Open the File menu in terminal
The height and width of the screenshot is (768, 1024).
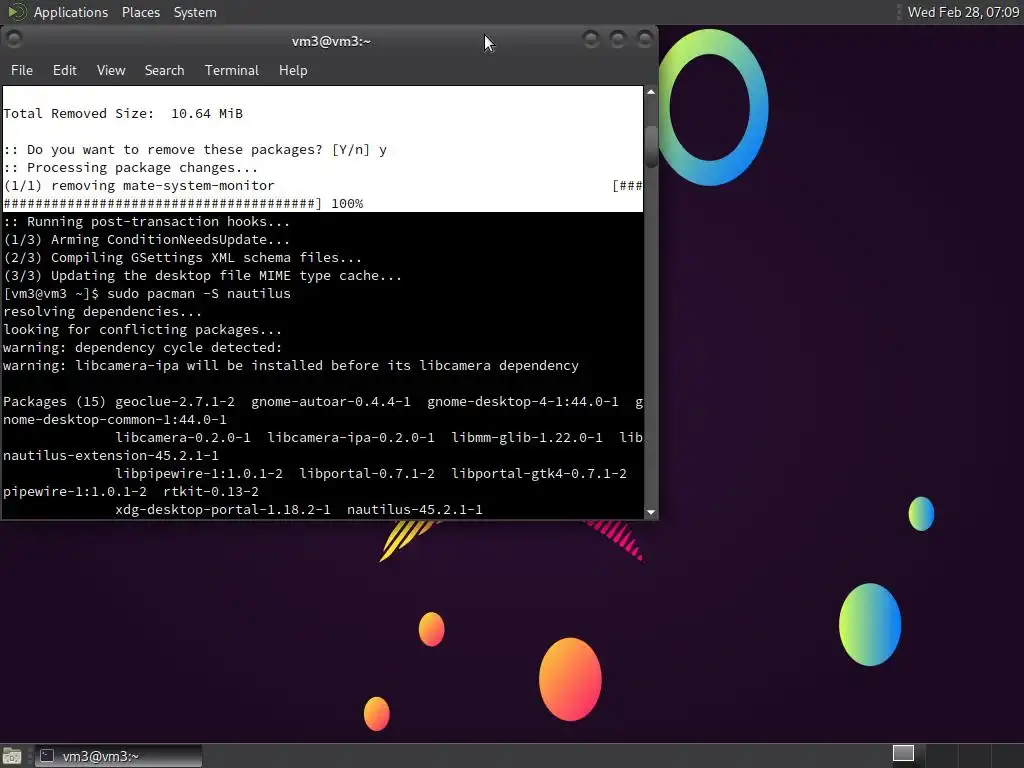click(x=22, y=70)
